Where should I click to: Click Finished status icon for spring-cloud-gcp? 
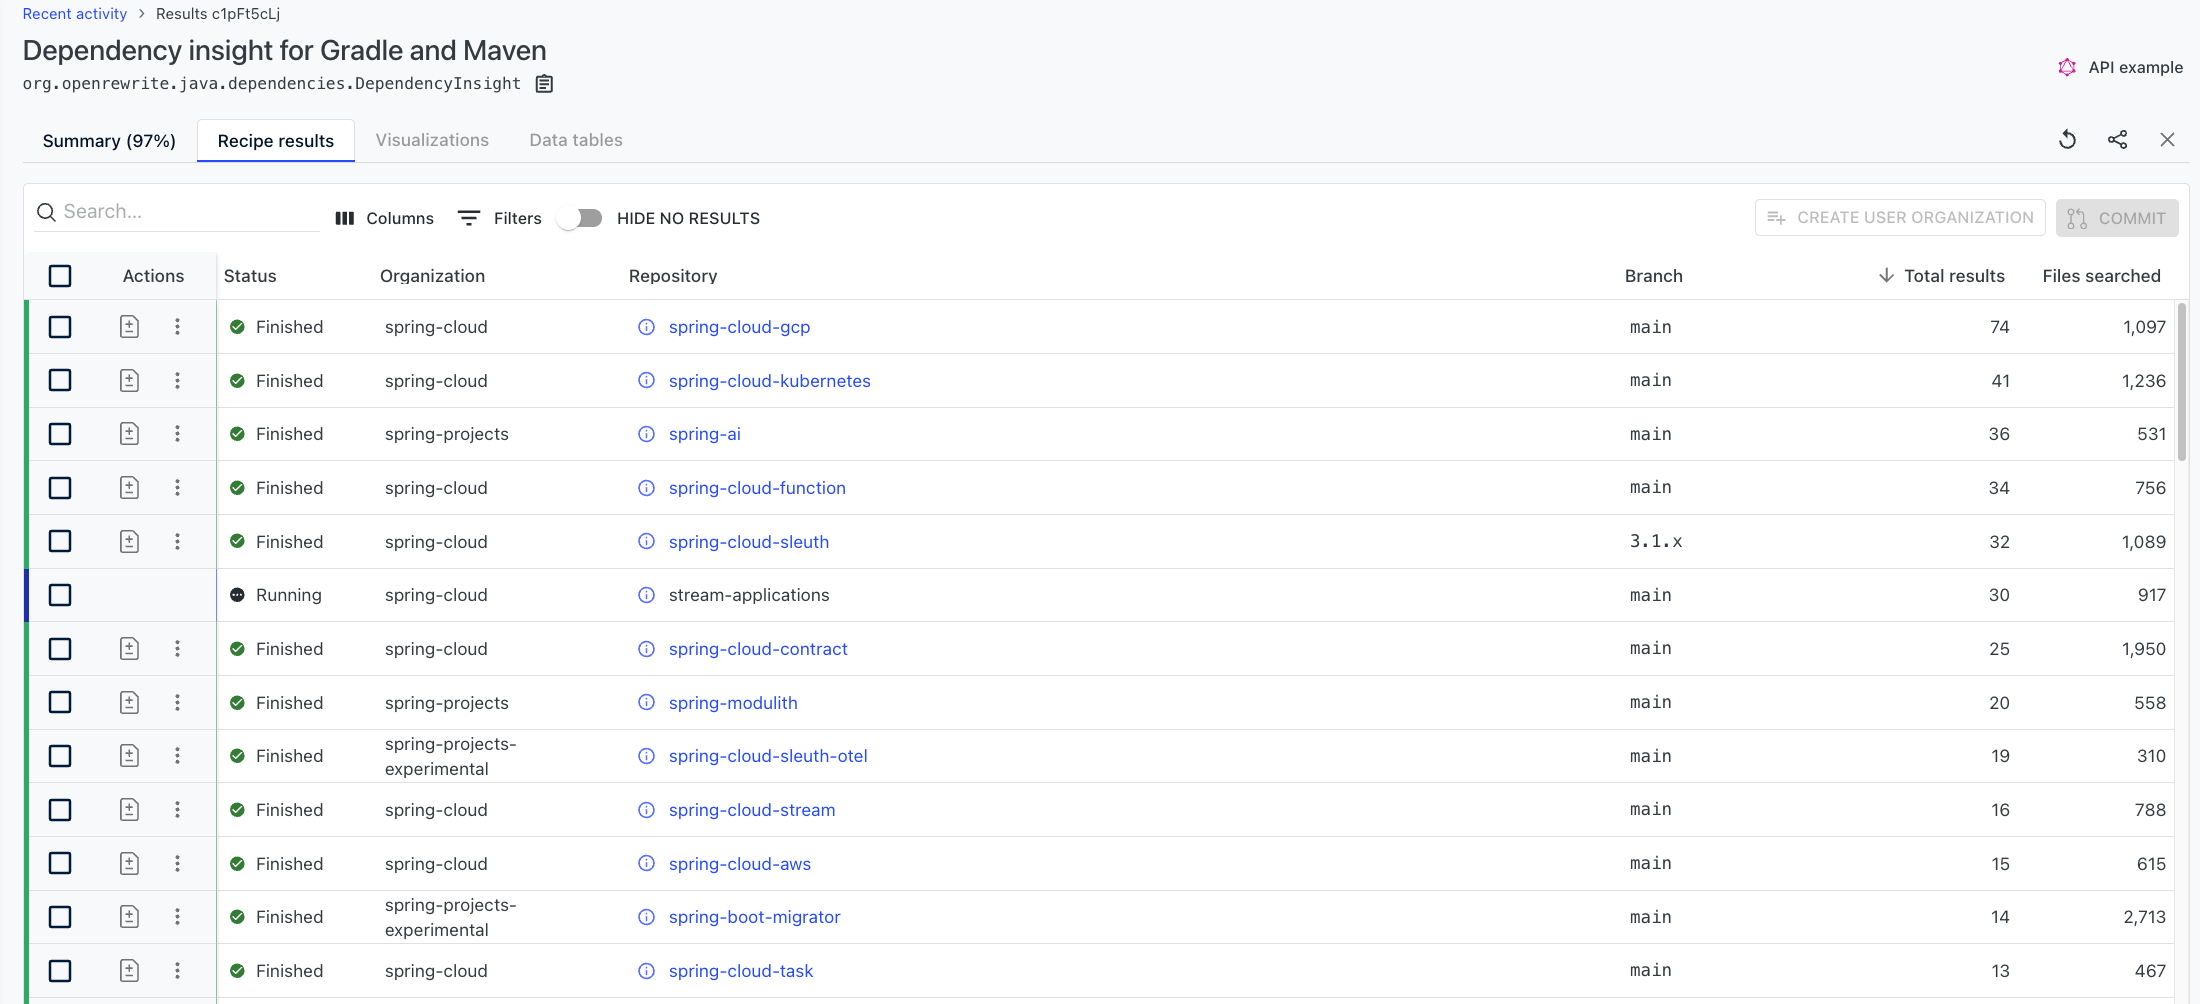click(237, 327)
